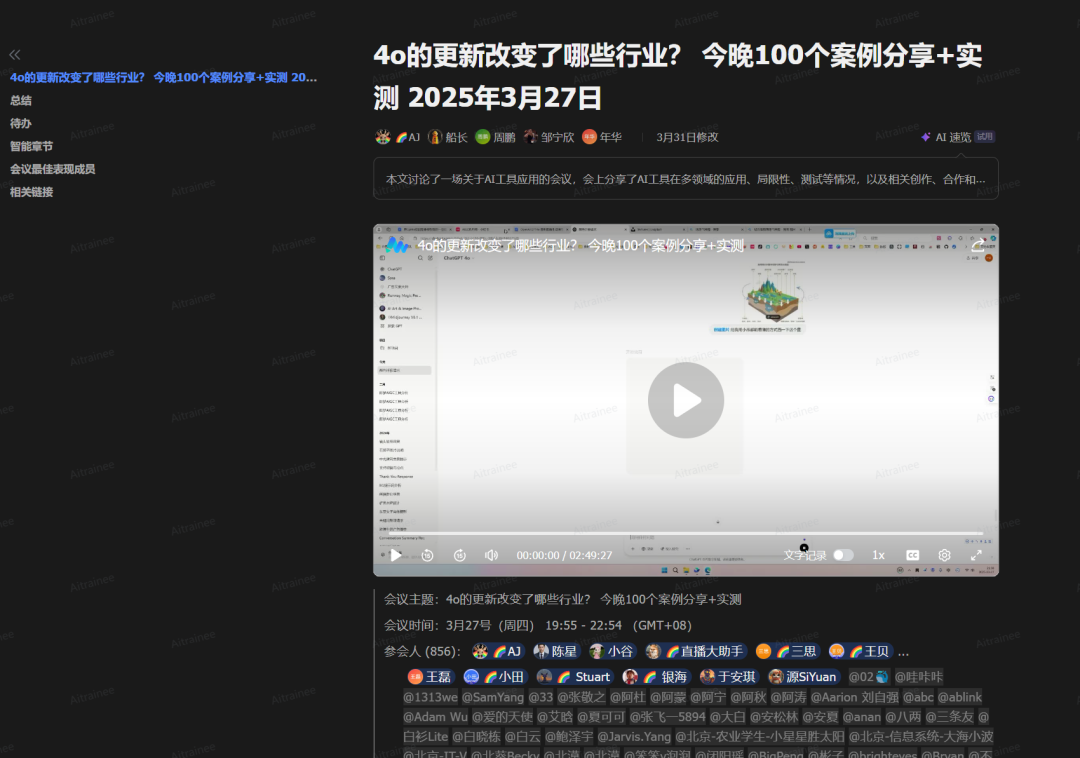This screenshot has height=758, width=1080.
Task: Enter fullscreen video mode
Action: (976, 555)
